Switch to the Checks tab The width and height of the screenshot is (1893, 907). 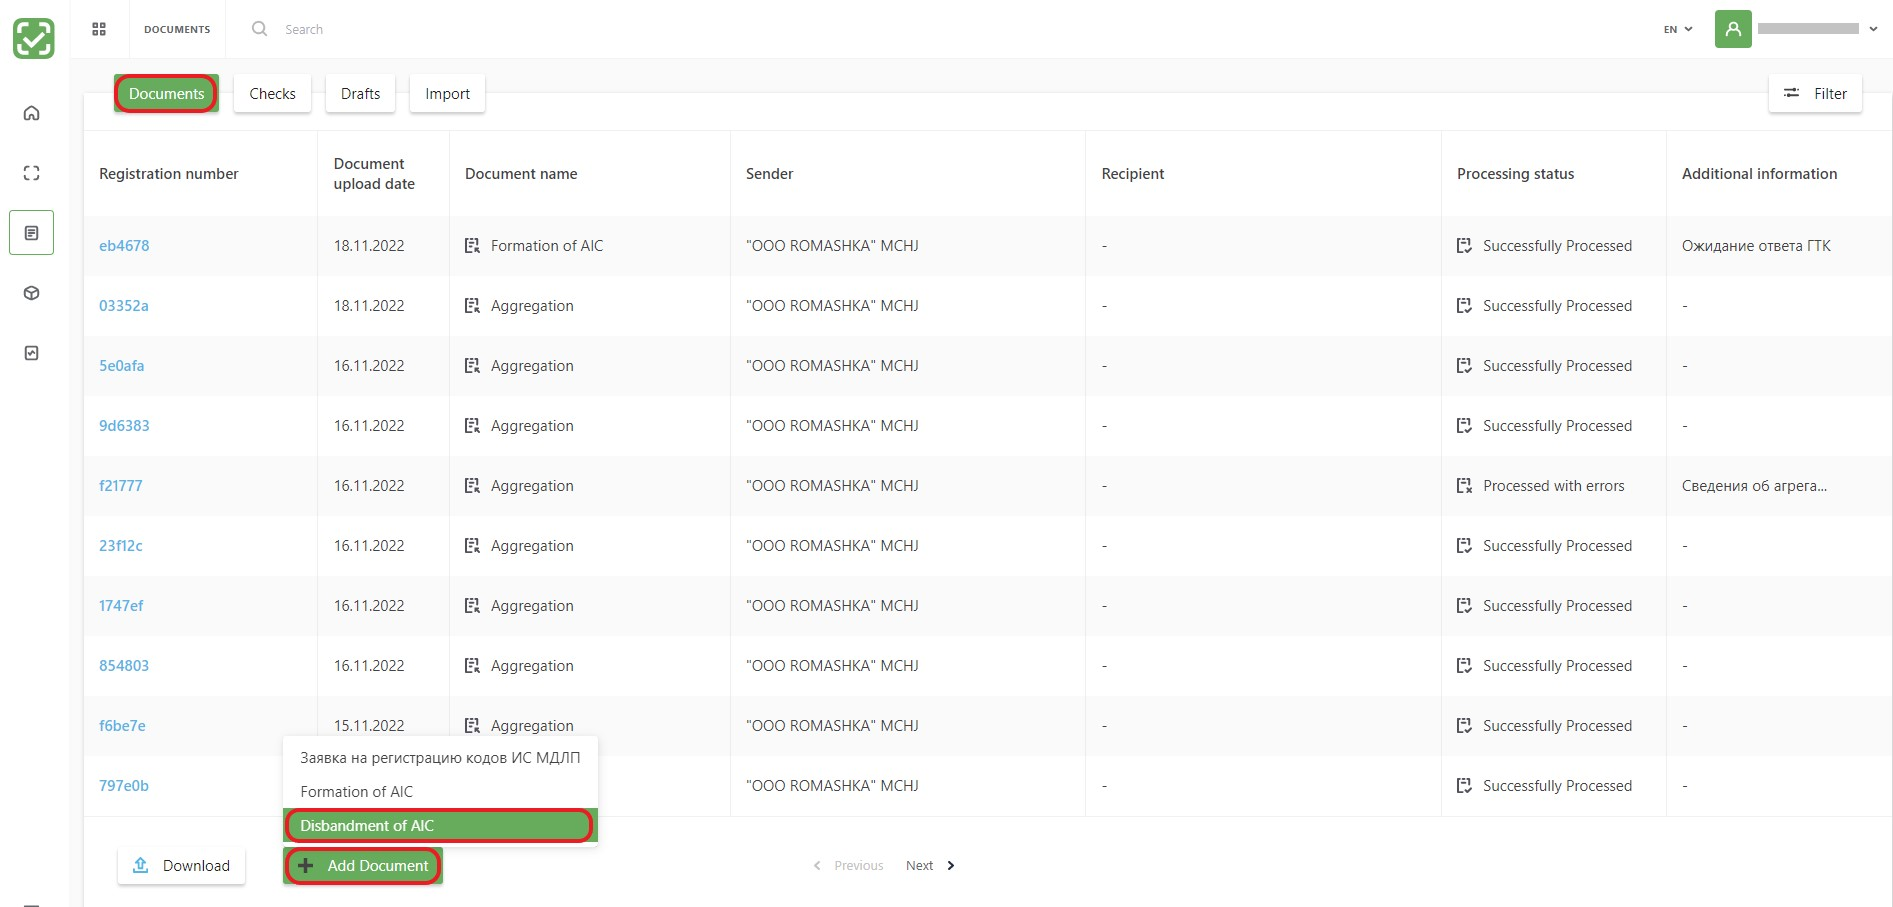(x=272, y=94)
